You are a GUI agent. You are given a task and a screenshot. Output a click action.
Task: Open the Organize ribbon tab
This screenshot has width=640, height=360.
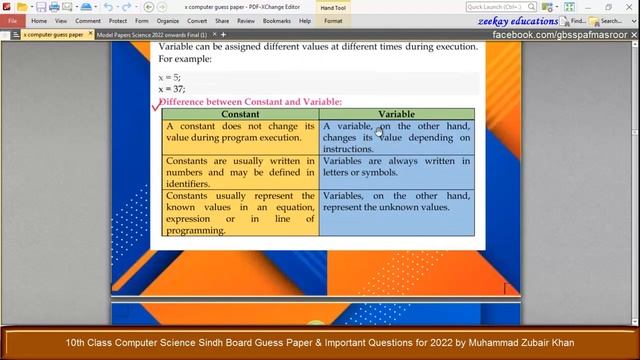point(168,21)
